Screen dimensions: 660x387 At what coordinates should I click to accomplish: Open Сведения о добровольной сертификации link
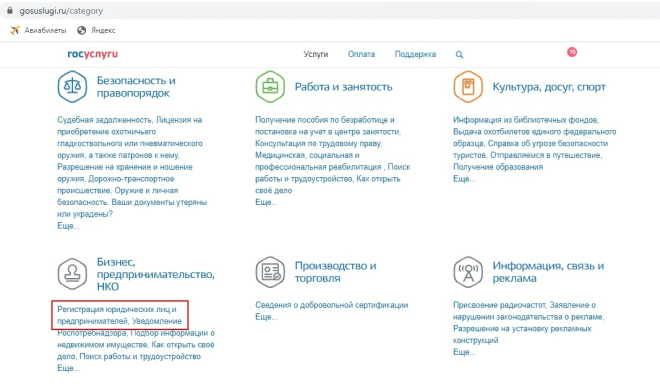332,305
